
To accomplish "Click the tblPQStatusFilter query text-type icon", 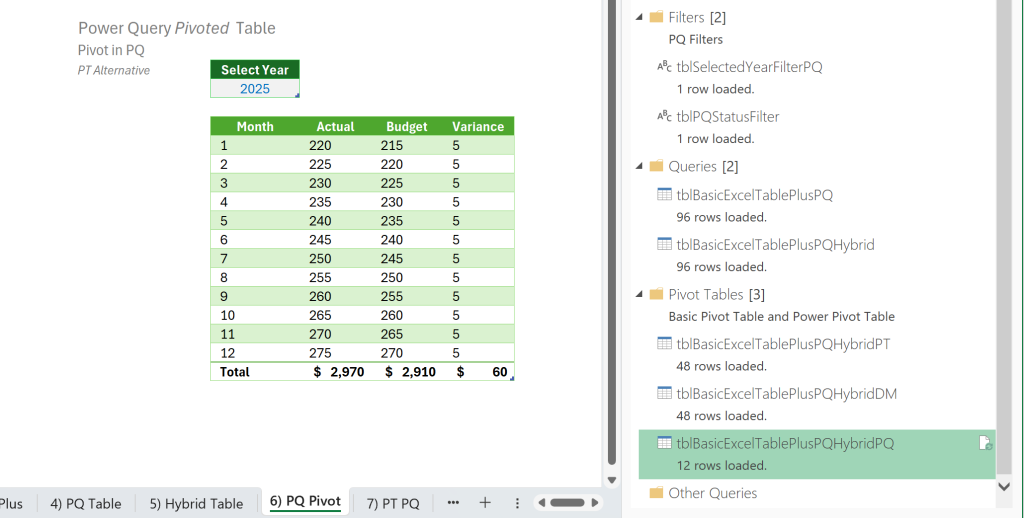I will [664, 116].
